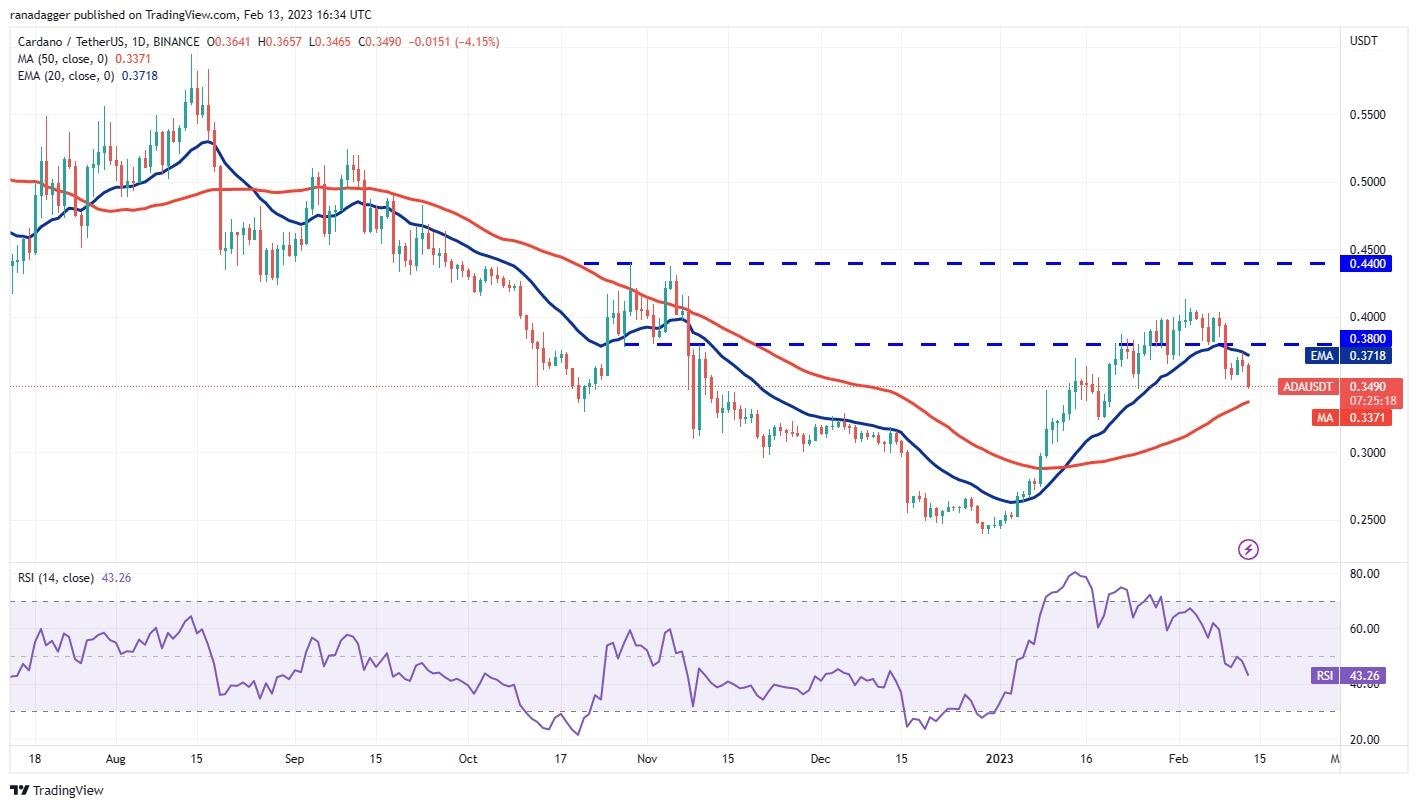
Task: Click the Feb label on time axis
Action: [1177, 759]
